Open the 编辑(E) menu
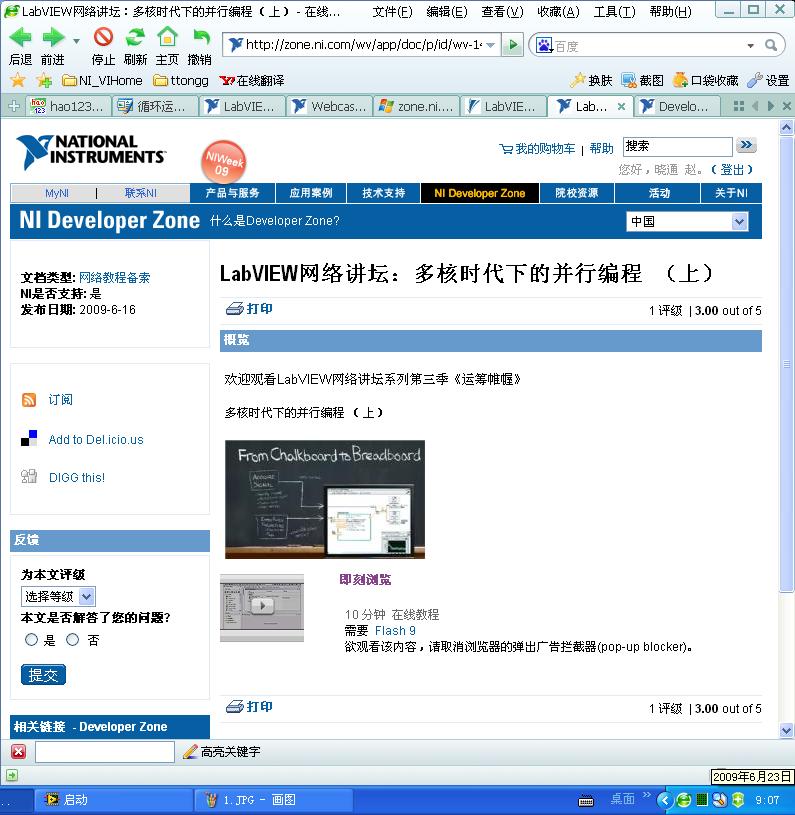This screenshot has height=815, width=795. (446, 11)
